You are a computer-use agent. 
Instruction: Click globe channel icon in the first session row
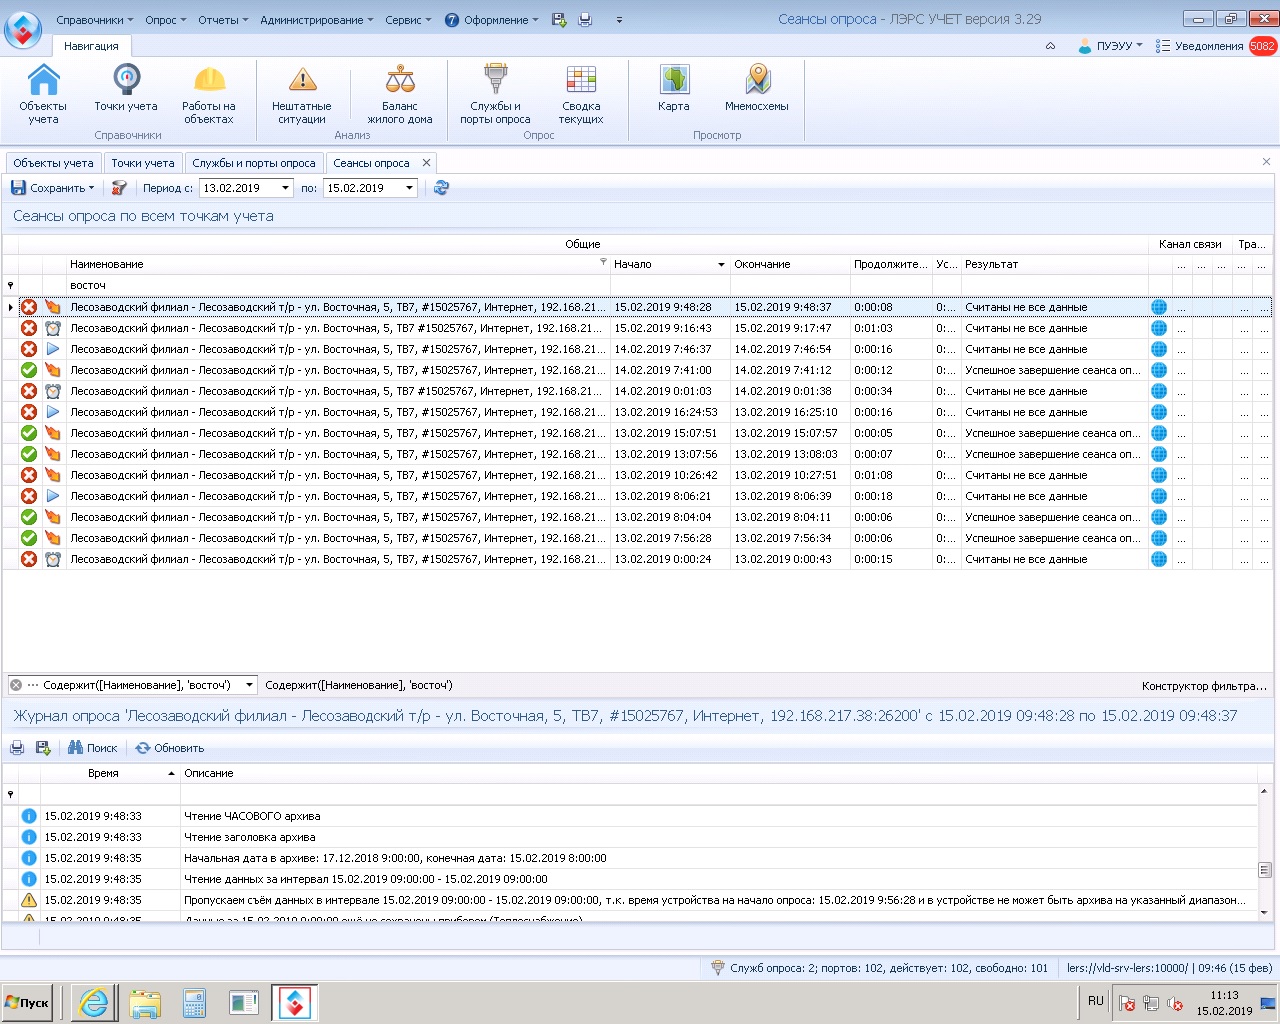pyautogui.click(x=1159, y=307)
